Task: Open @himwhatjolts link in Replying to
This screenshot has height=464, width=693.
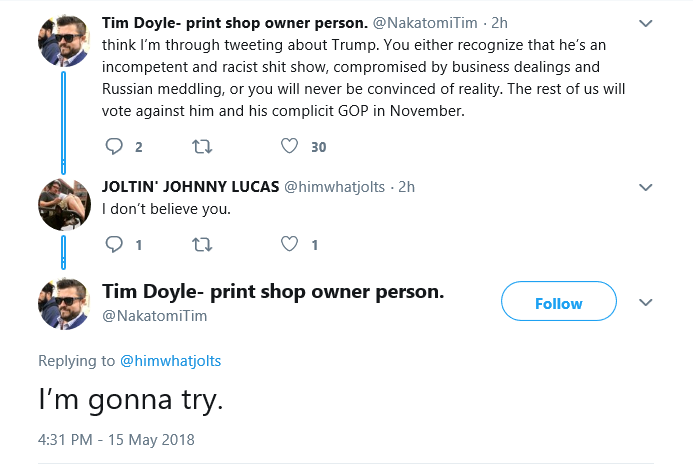Action: point(171,361)
